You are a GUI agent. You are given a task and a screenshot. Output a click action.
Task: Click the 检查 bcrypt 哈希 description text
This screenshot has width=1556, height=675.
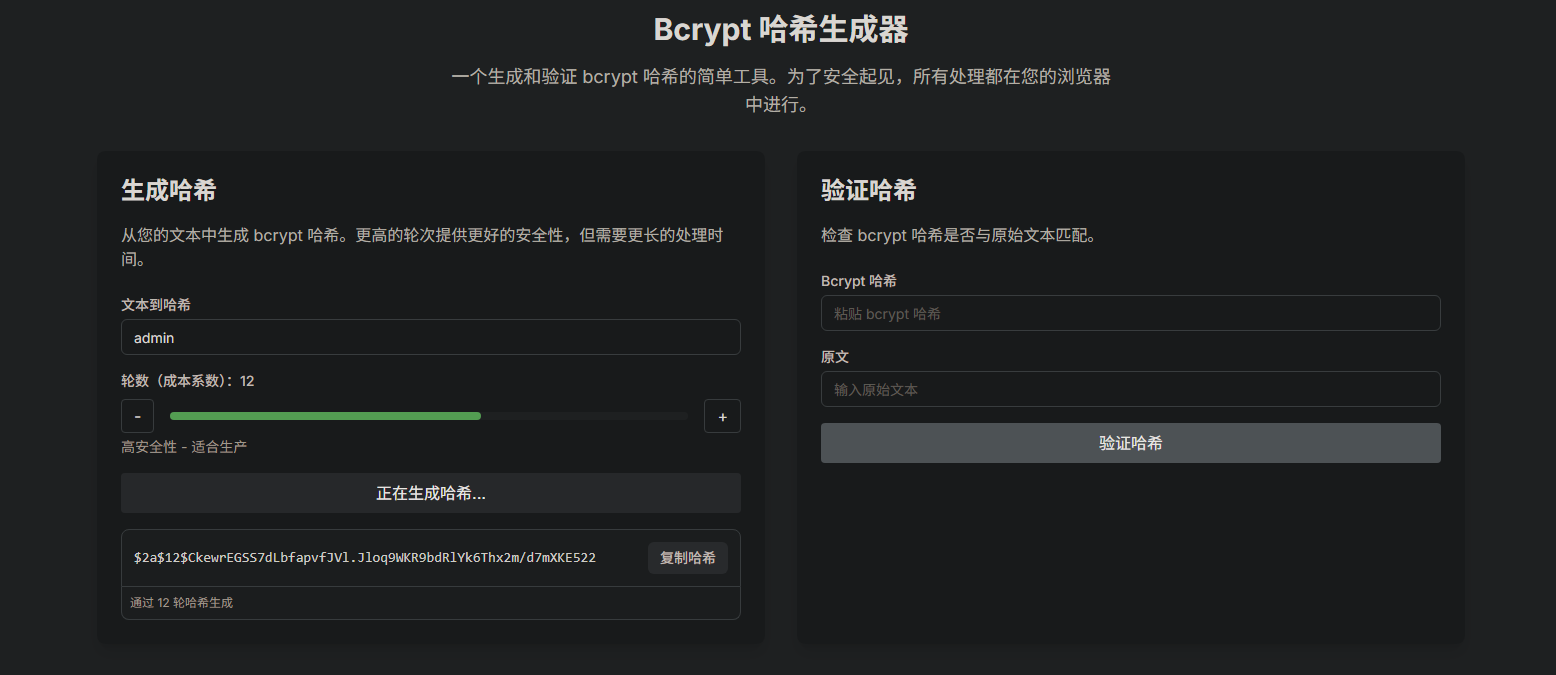[x=958, y=236]
